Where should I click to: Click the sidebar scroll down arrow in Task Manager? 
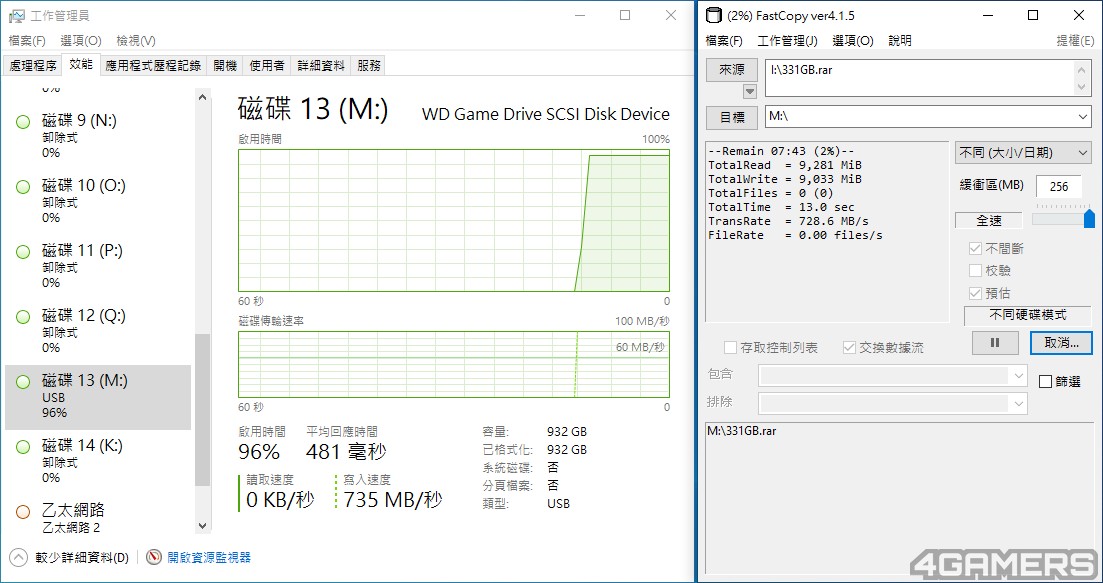pos(203,525)
